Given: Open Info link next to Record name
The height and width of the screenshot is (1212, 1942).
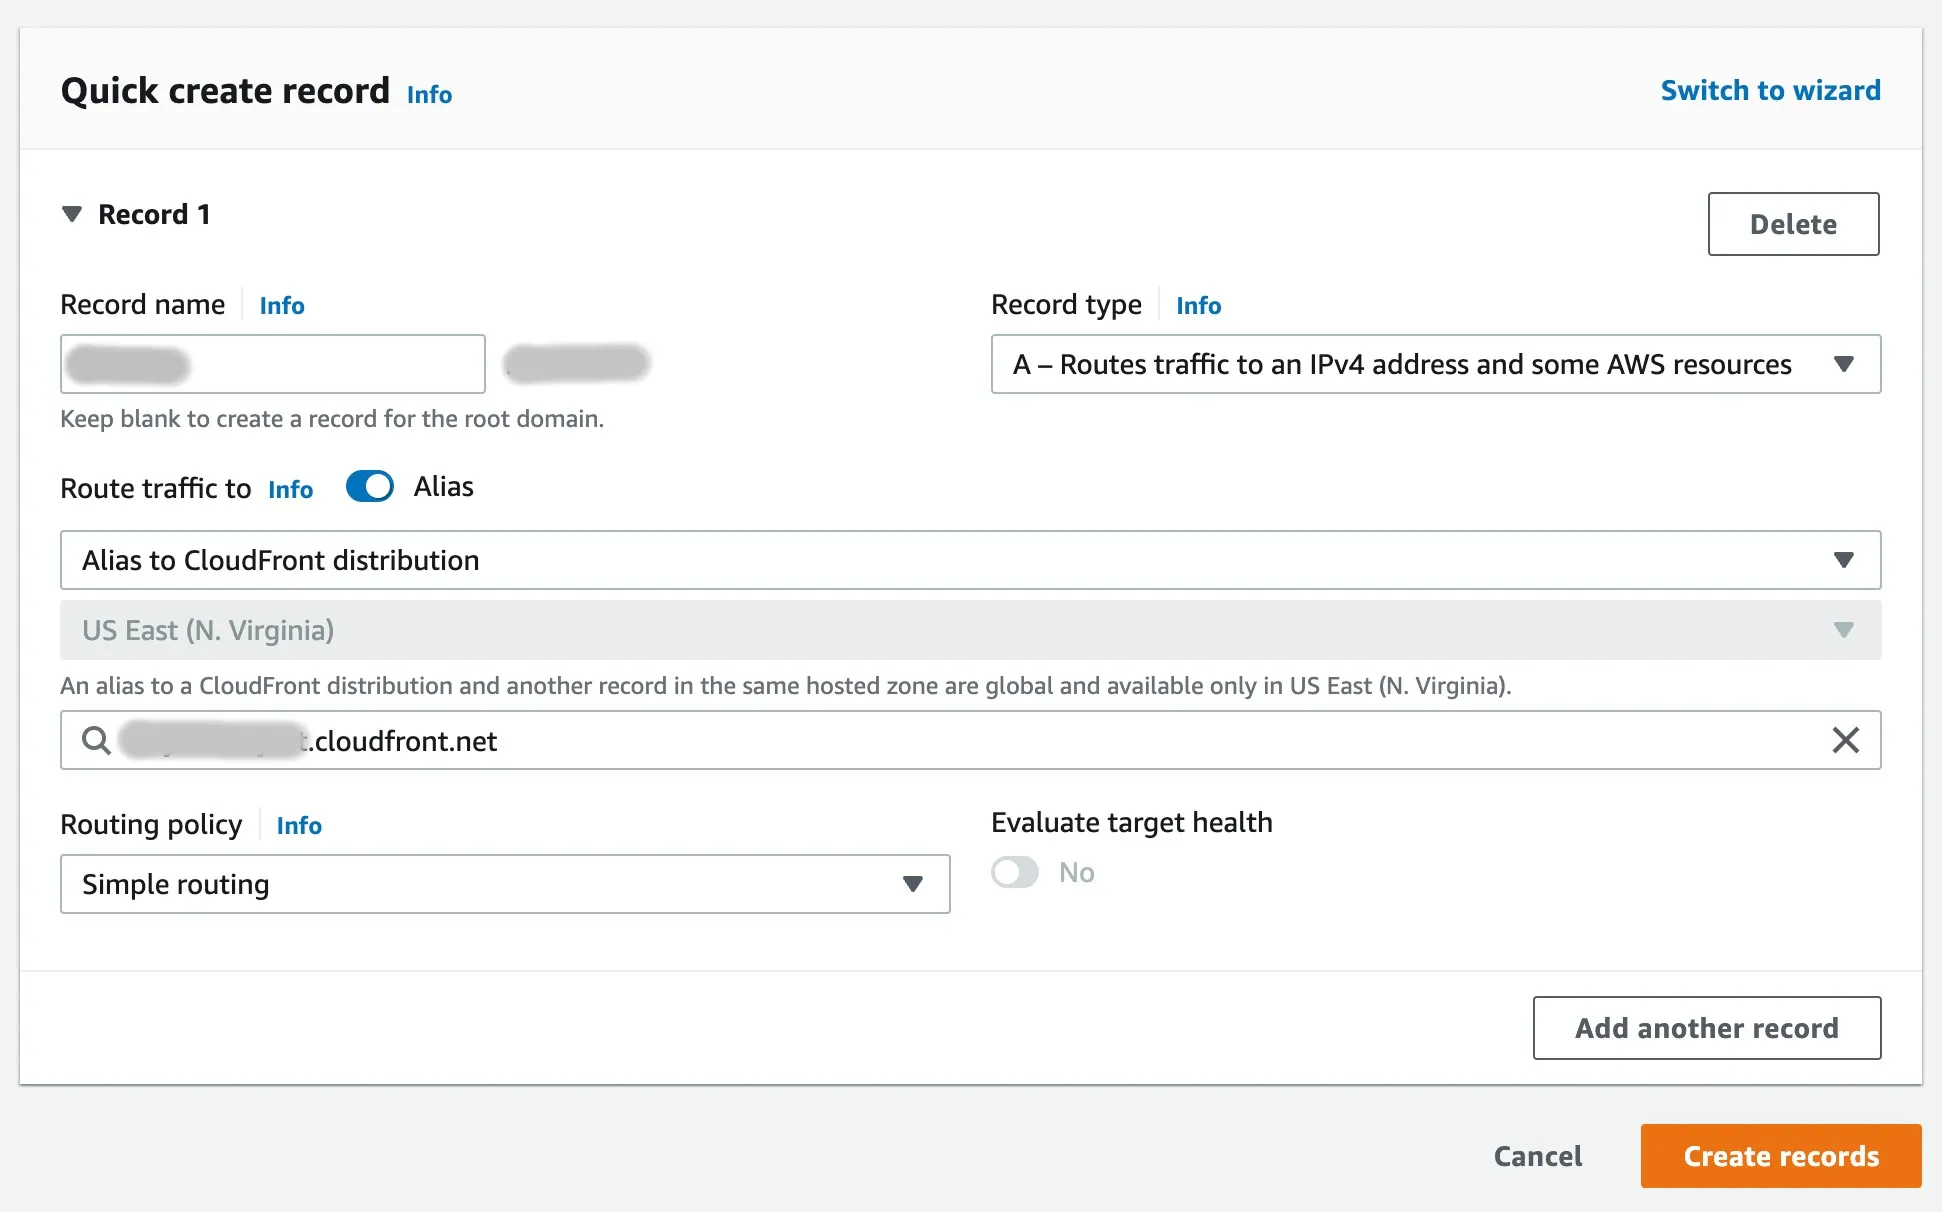Looking at the screenshot, I should [x=282, y=306].
